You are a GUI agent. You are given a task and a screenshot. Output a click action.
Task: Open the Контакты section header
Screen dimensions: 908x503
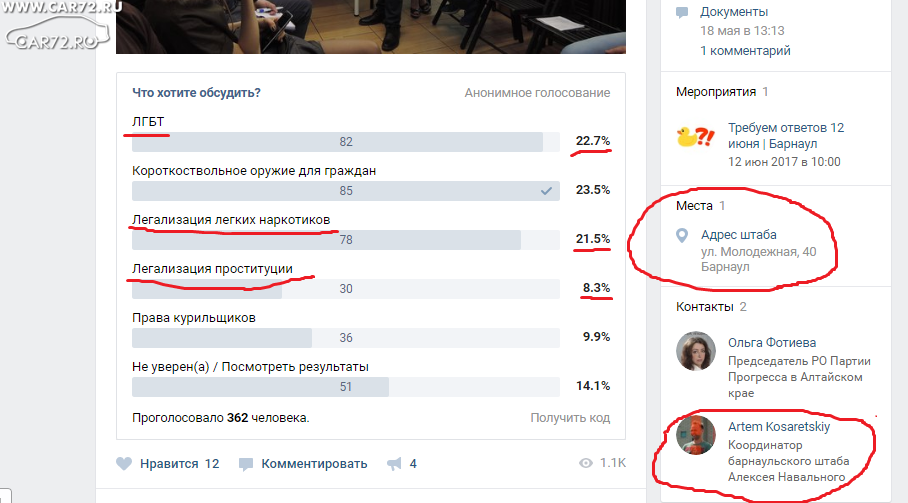point(705,307)
